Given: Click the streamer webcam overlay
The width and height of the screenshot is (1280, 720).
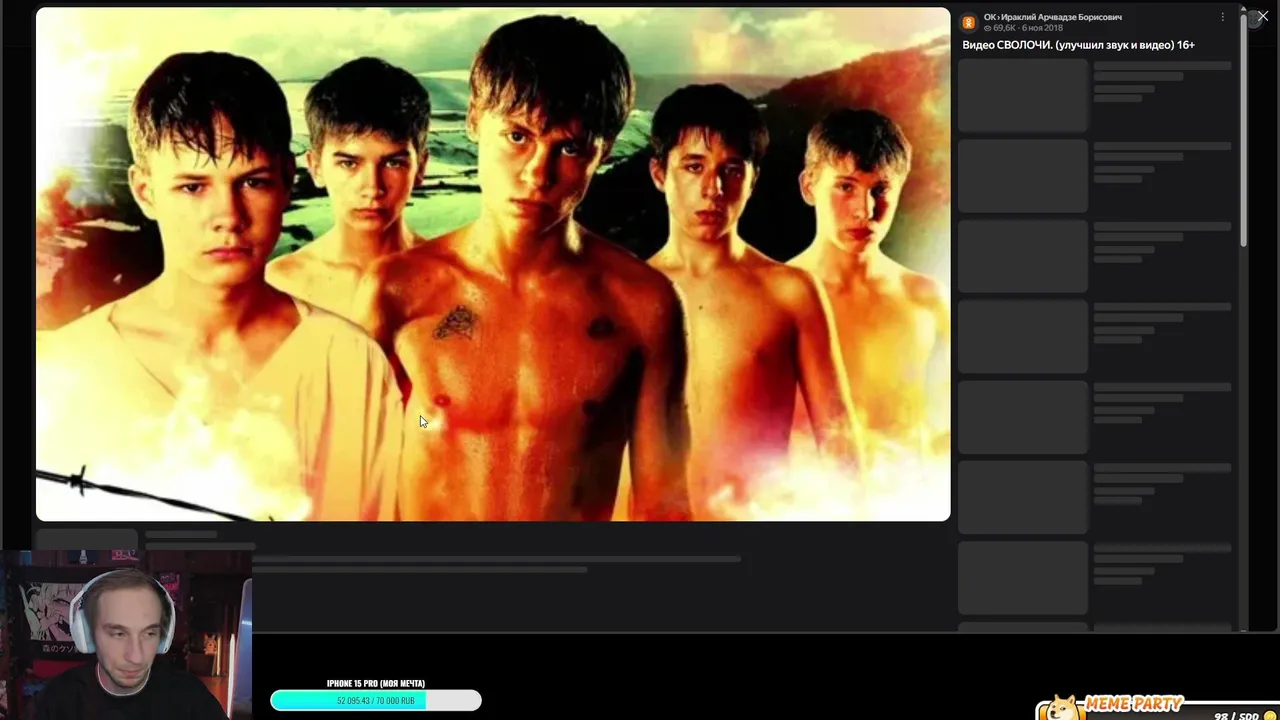Looking at the screenshot, I should [x=125, y=633].
